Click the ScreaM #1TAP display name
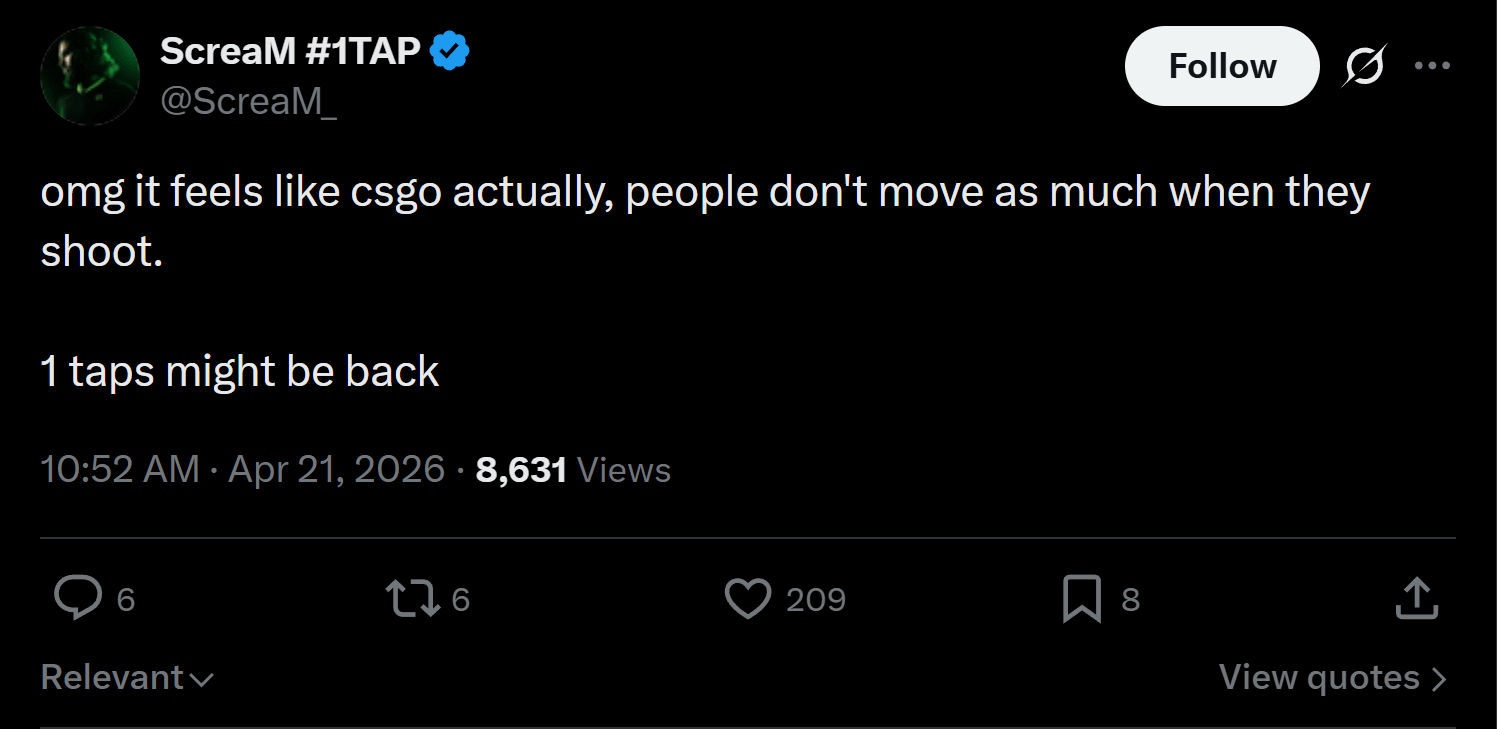Screen dimensions: 1497x729 click(x=290, y=50)
